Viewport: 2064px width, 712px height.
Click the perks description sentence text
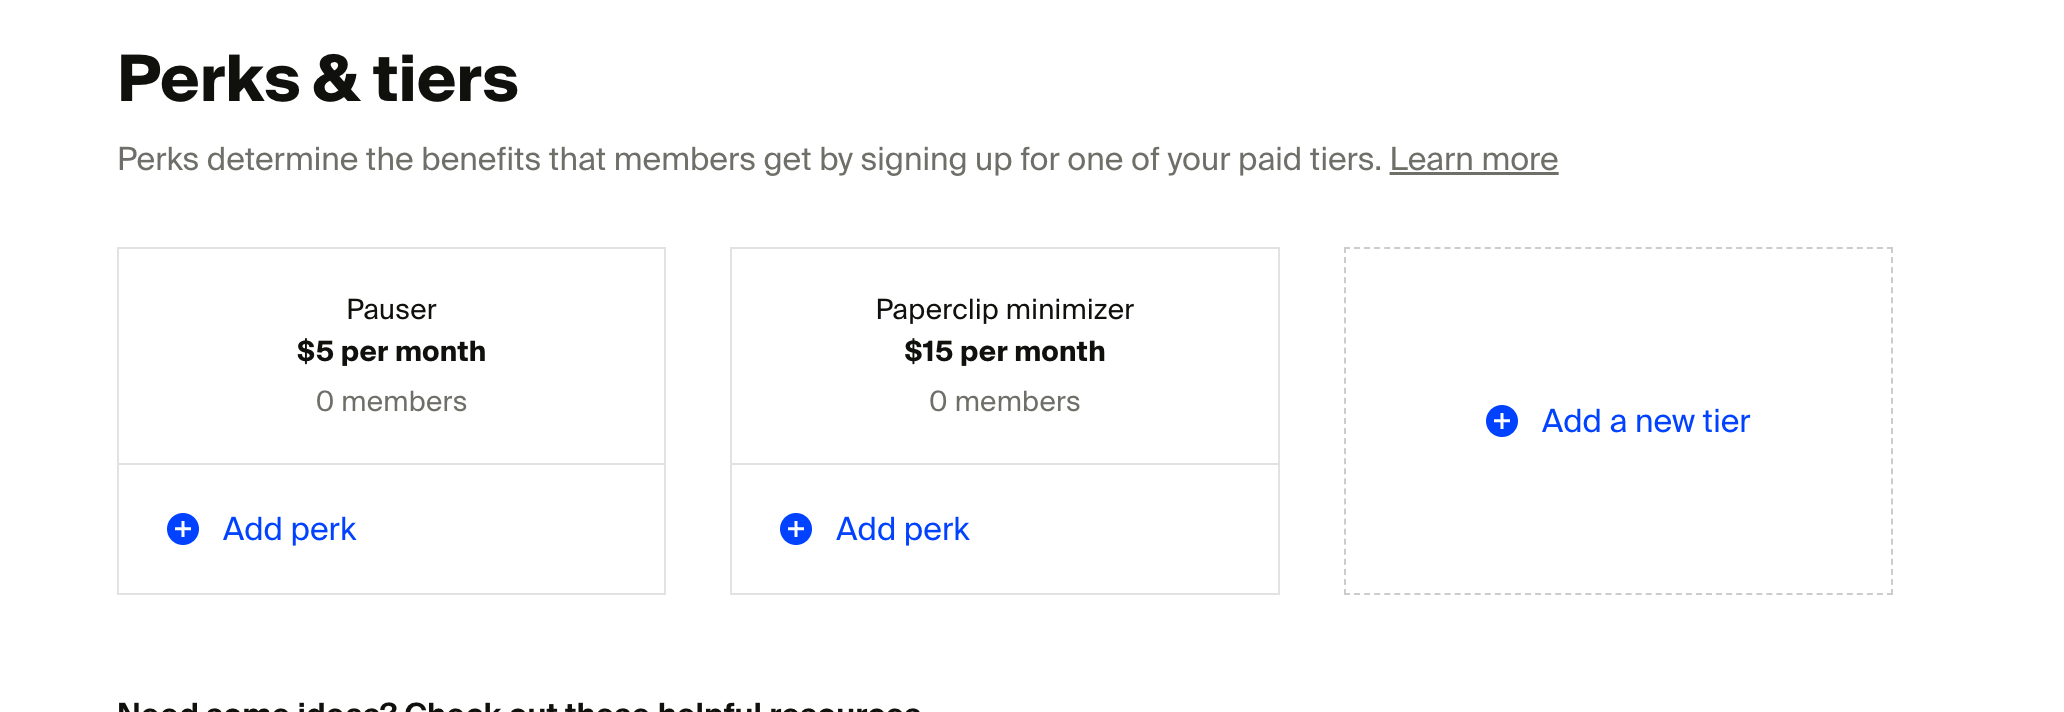(x=750, y=159)
